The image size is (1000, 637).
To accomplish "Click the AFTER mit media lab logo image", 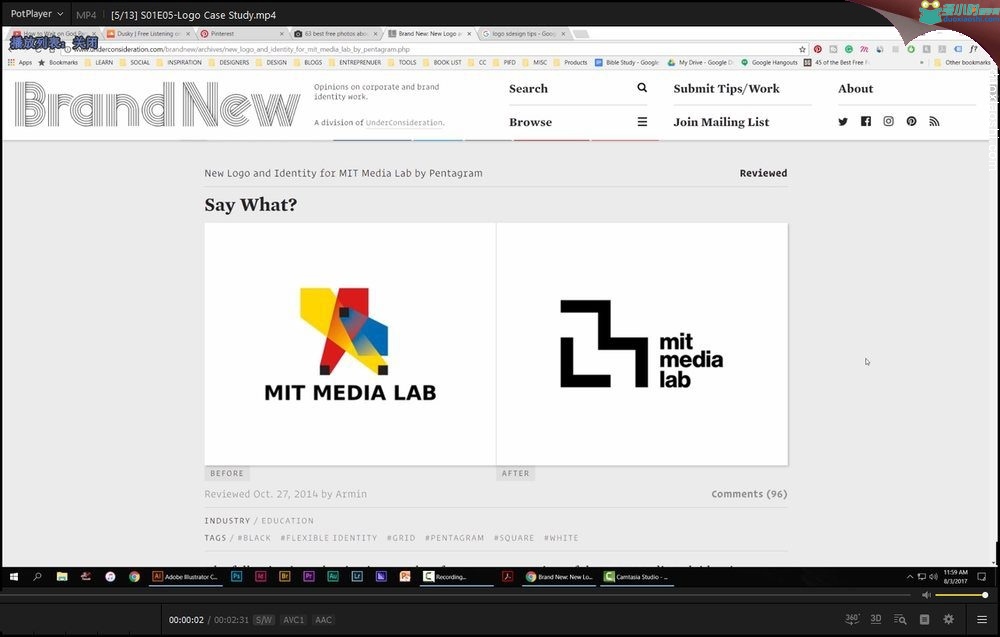I will click(x=642, y=344).
